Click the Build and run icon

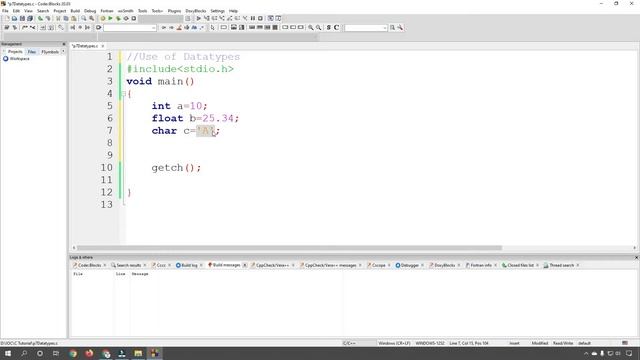[118, 18]
